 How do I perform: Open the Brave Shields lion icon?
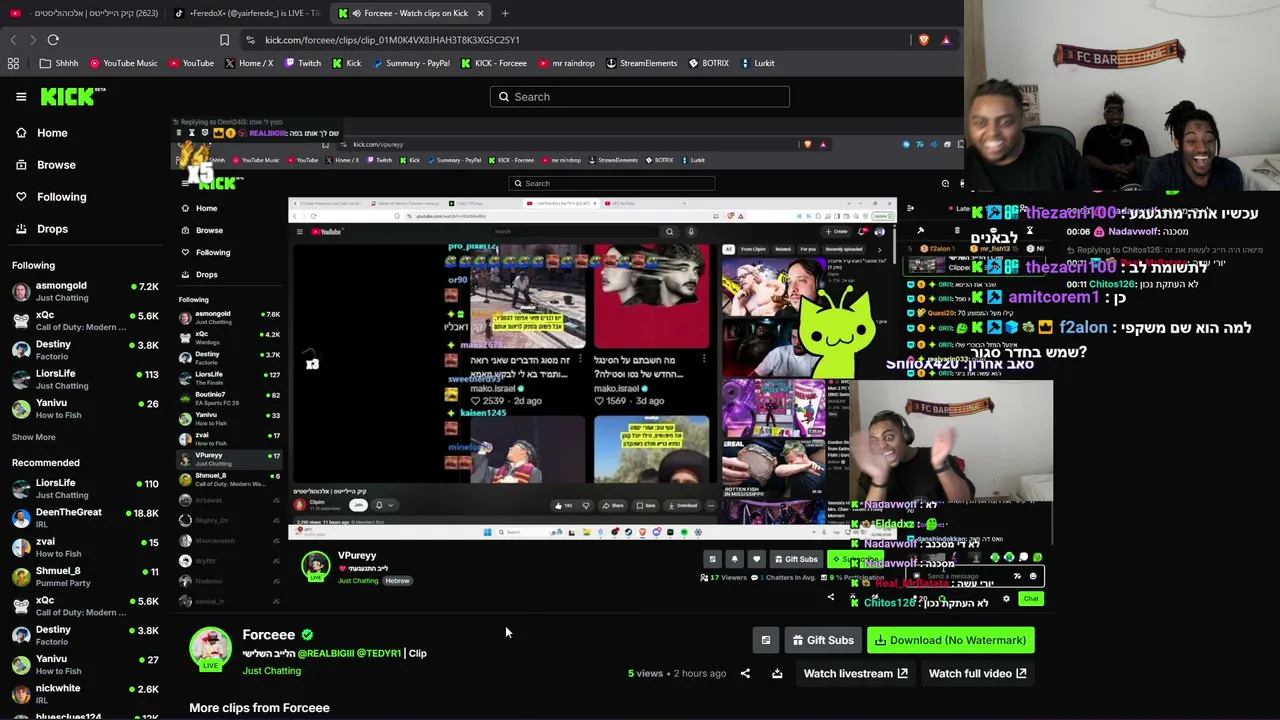point(924,40)
